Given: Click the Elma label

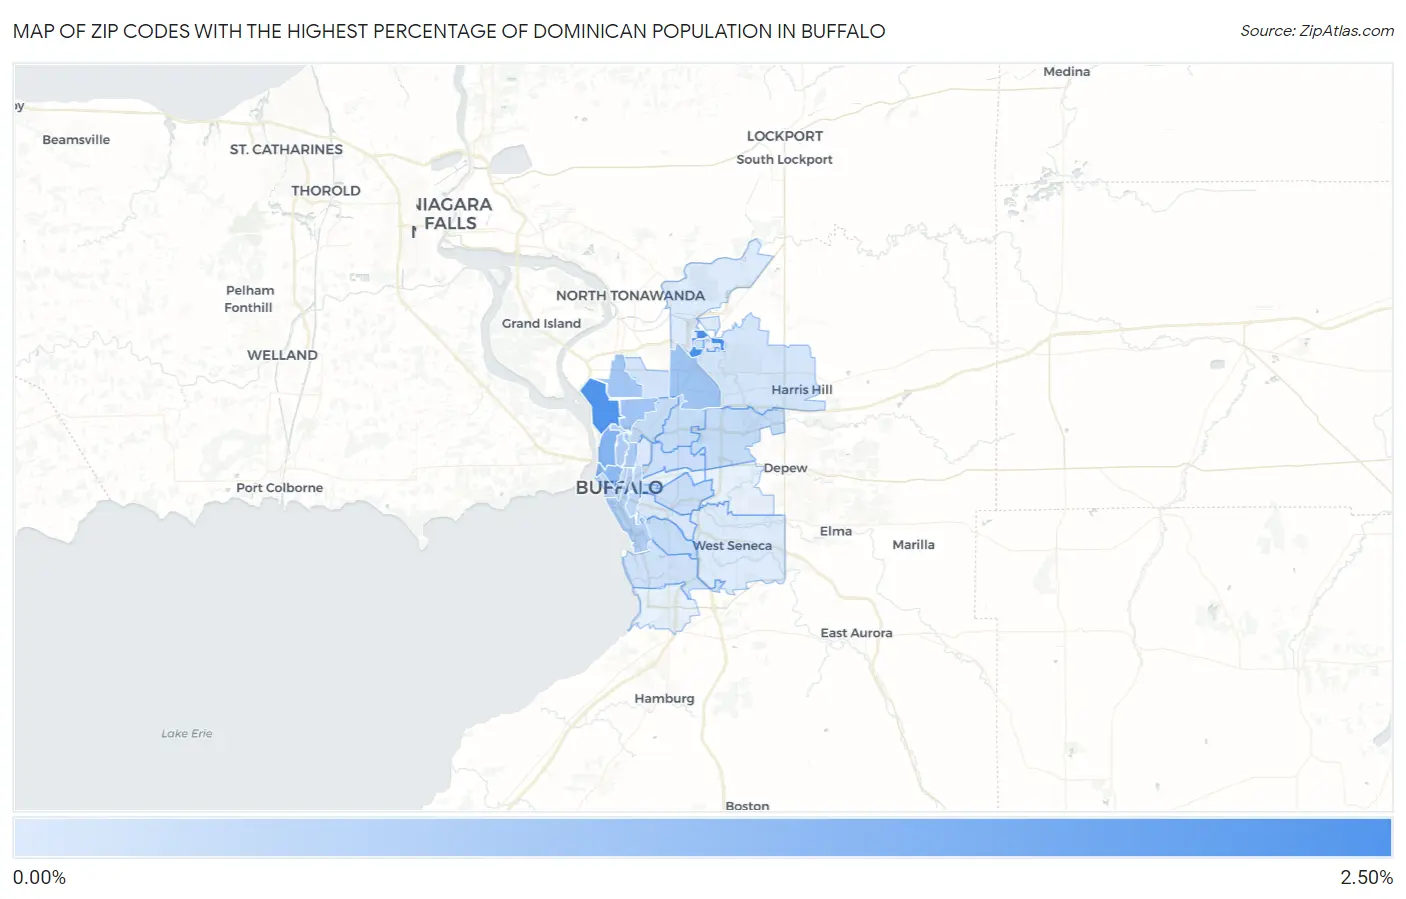Looking at the screenshot, I should coord(836,531).
